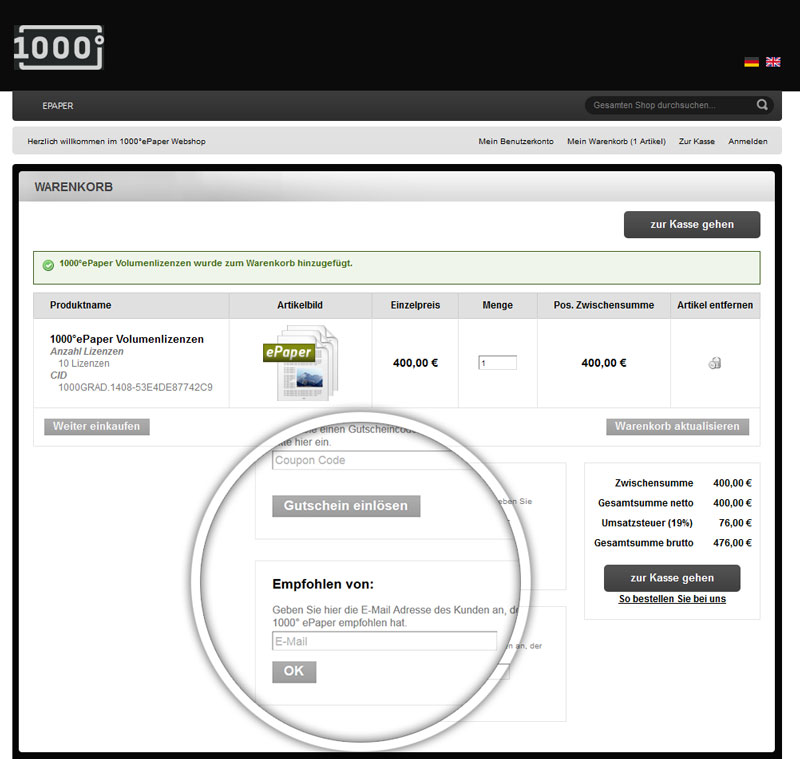The image size is (800, 759).
Task: Switch language to German flag
Action: (751, 62)
